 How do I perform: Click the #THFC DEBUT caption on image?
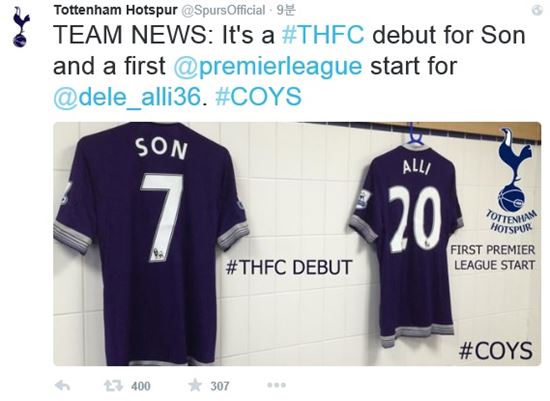pyautogui.click(x=288, y=267)
